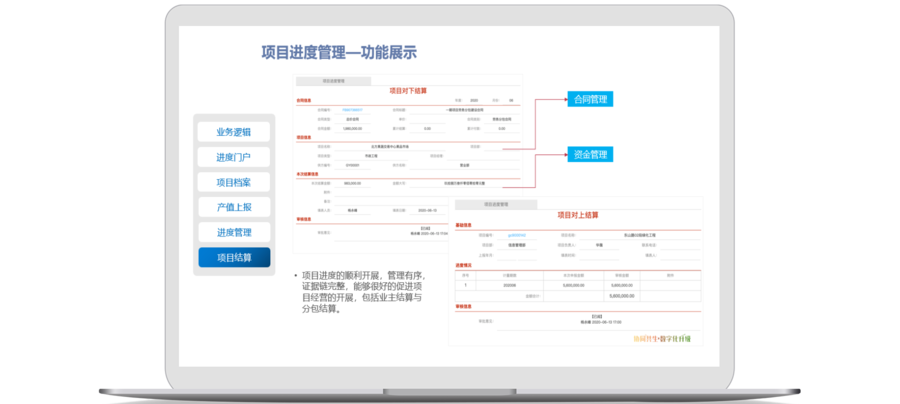Open the 产值上报 section
Image resolution: width=900 pixels, height=404 pixels.
coord(233,207)
